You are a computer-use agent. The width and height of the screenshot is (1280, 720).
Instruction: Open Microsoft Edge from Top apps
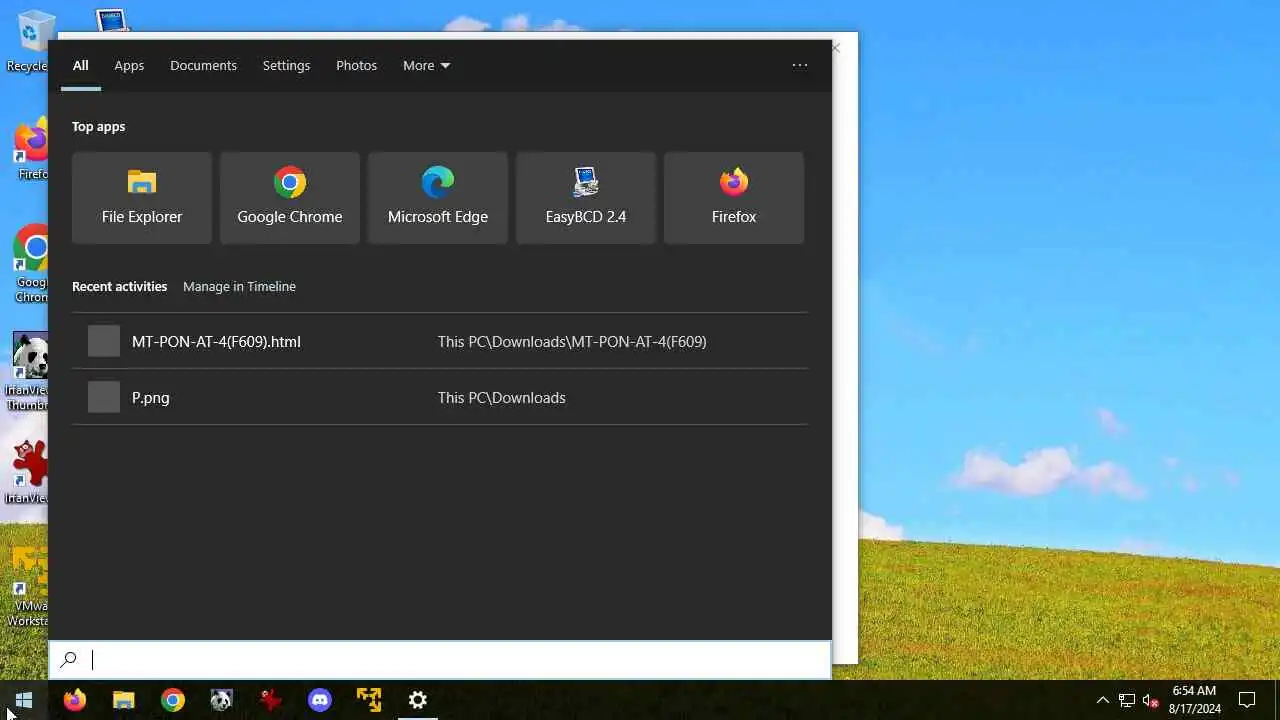coord(438,198)
